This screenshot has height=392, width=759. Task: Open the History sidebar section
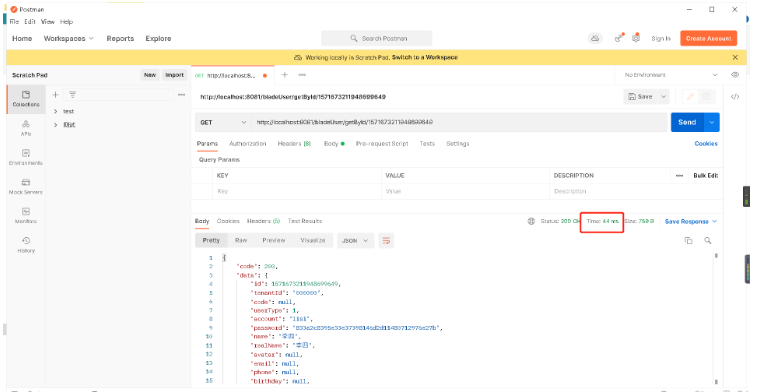26,245
